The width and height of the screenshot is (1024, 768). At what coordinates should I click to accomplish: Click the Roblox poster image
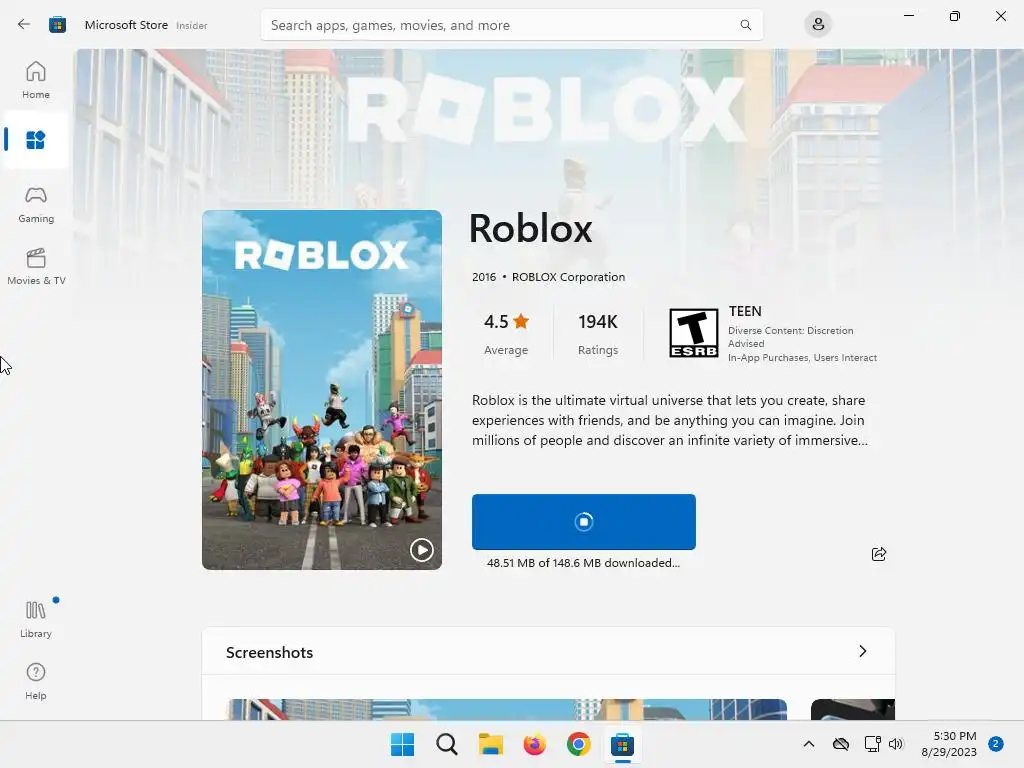point(322,390)
